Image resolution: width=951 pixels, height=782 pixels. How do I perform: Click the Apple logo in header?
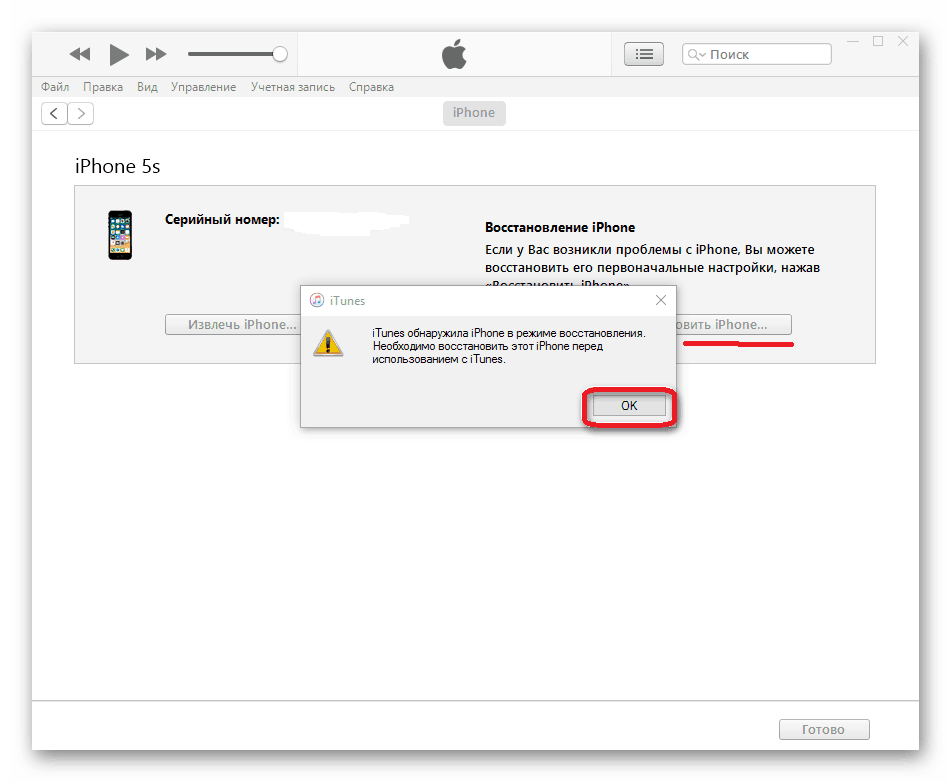(x=454, y=54)
